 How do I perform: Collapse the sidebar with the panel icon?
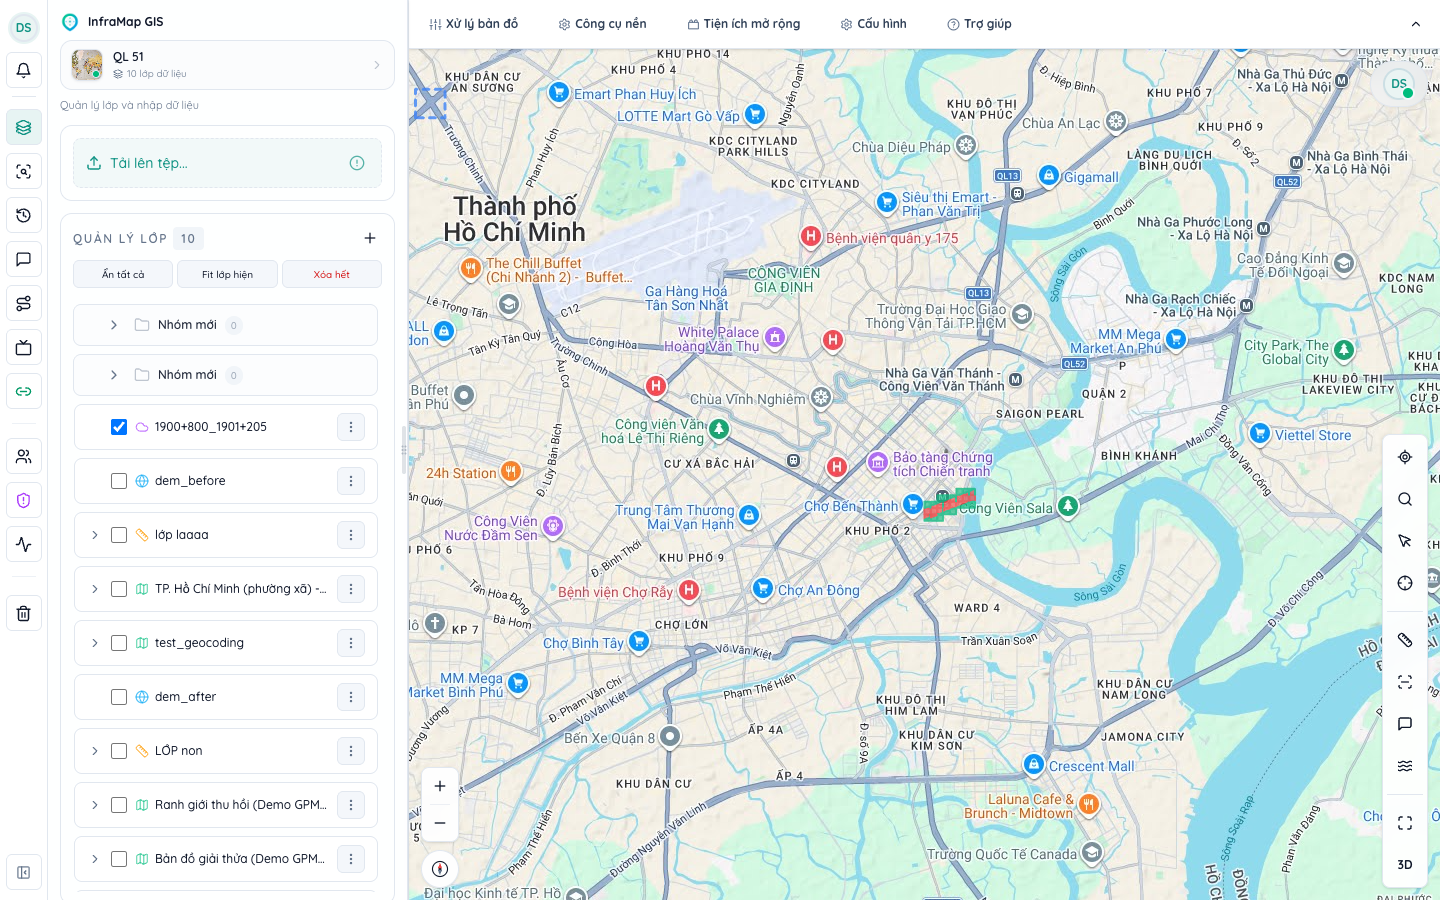click(24, 873)
